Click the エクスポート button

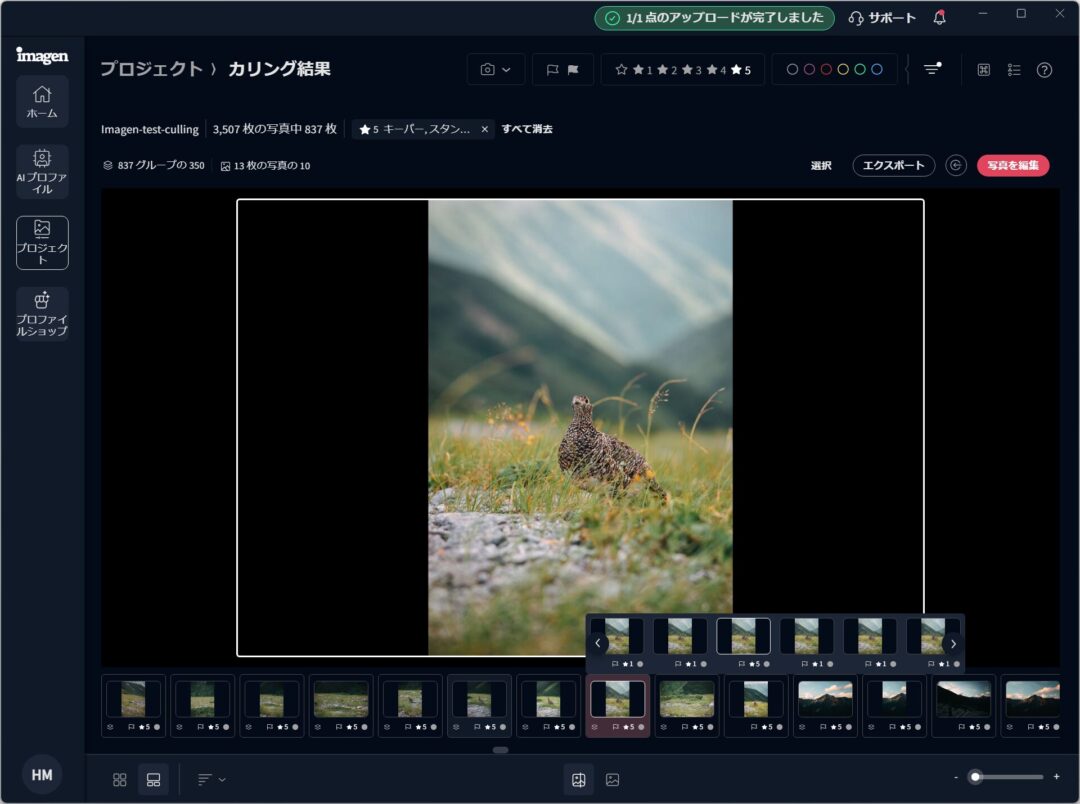[x=893, y=166]
